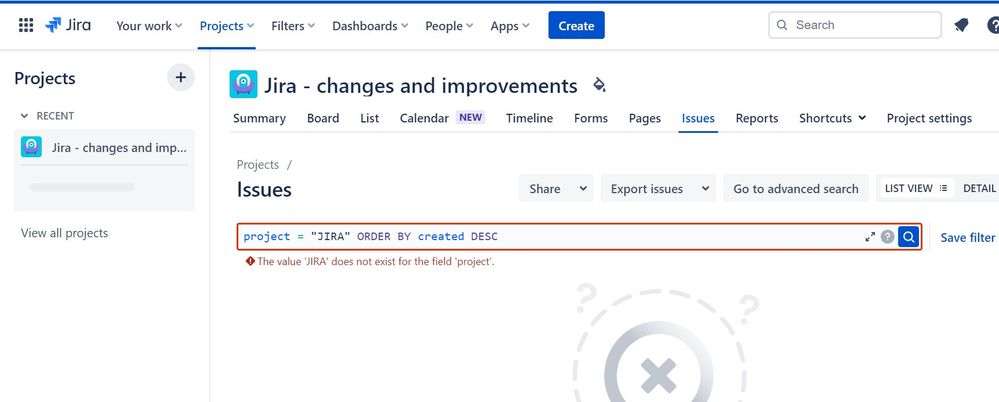Screen dimensions: 999x402
Task: Click the Create button
Action: 577,25
